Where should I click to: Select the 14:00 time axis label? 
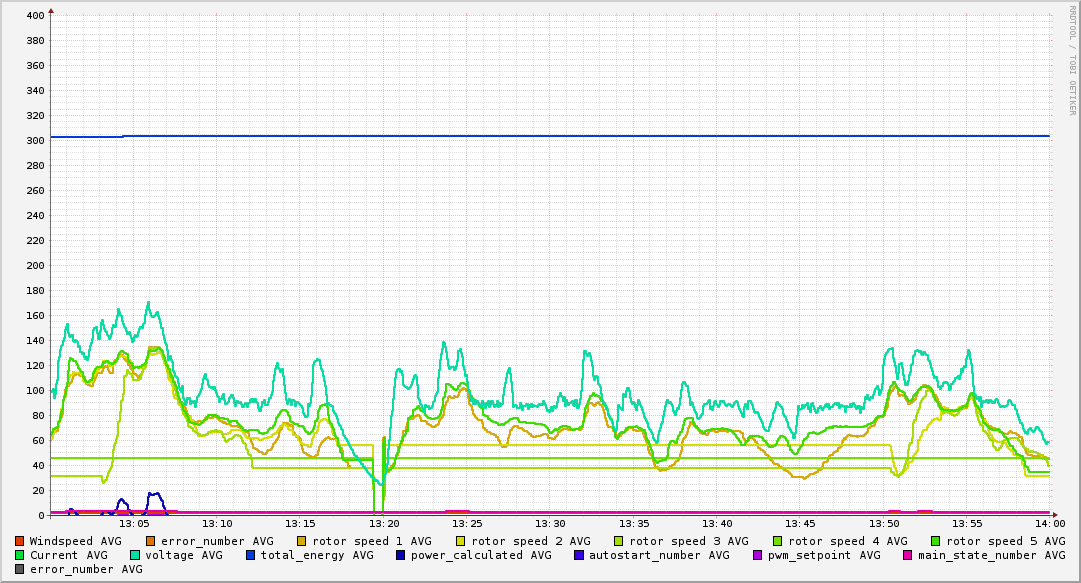1051,524
